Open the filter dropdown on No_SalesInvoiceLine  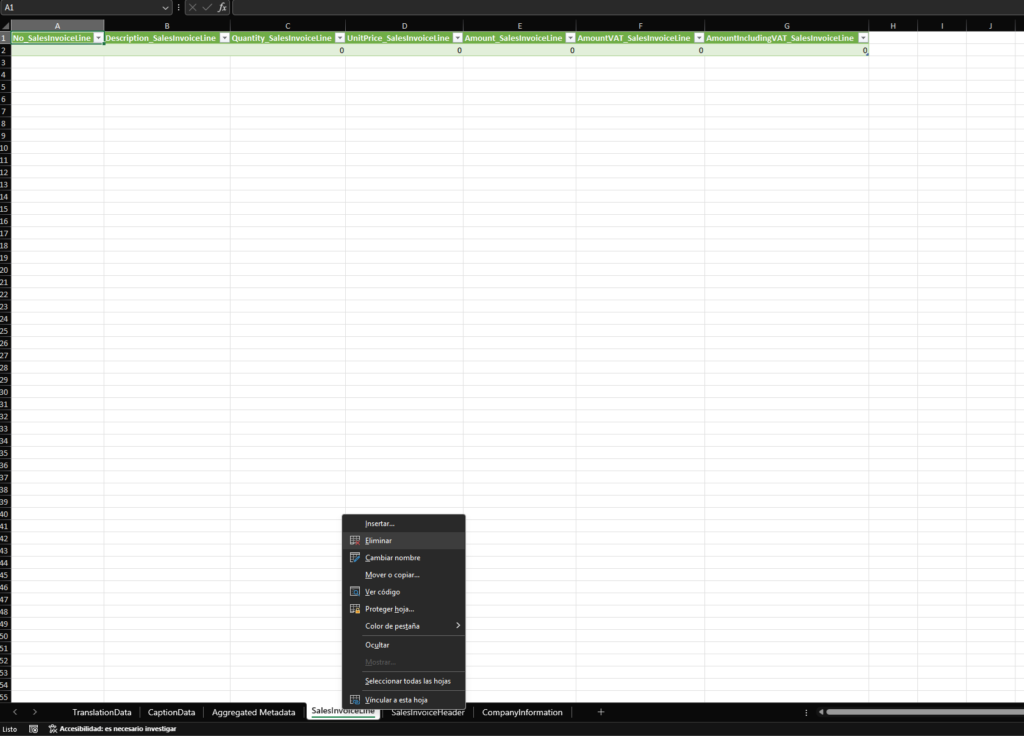coord(100,37)
